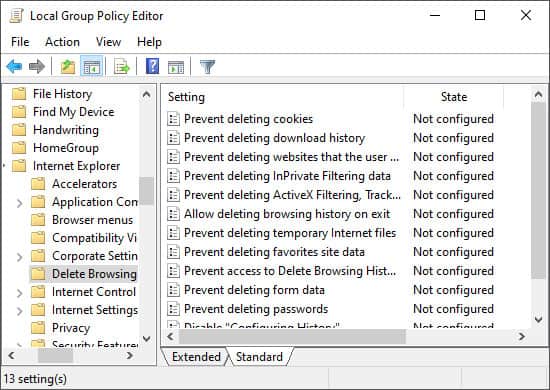This screenshot has width=550, height=390.
Task: Open the File menu
Action: click(x=20, y=42)
